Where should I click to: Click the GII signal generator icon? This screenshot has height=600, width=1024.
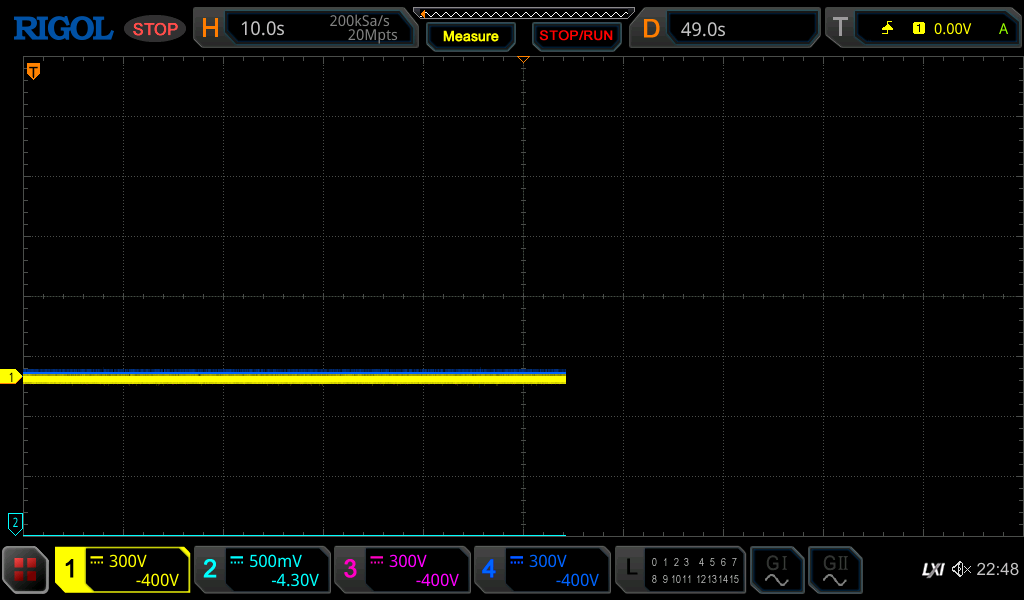tap(835, 570)
